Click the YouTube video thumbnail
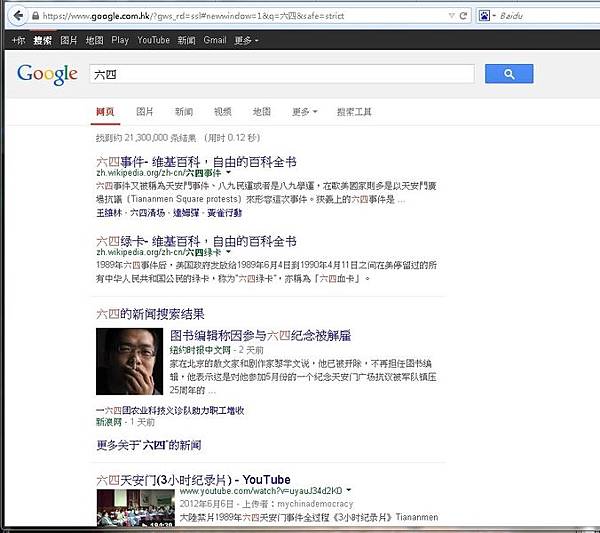600x533 pixels. 135,508
